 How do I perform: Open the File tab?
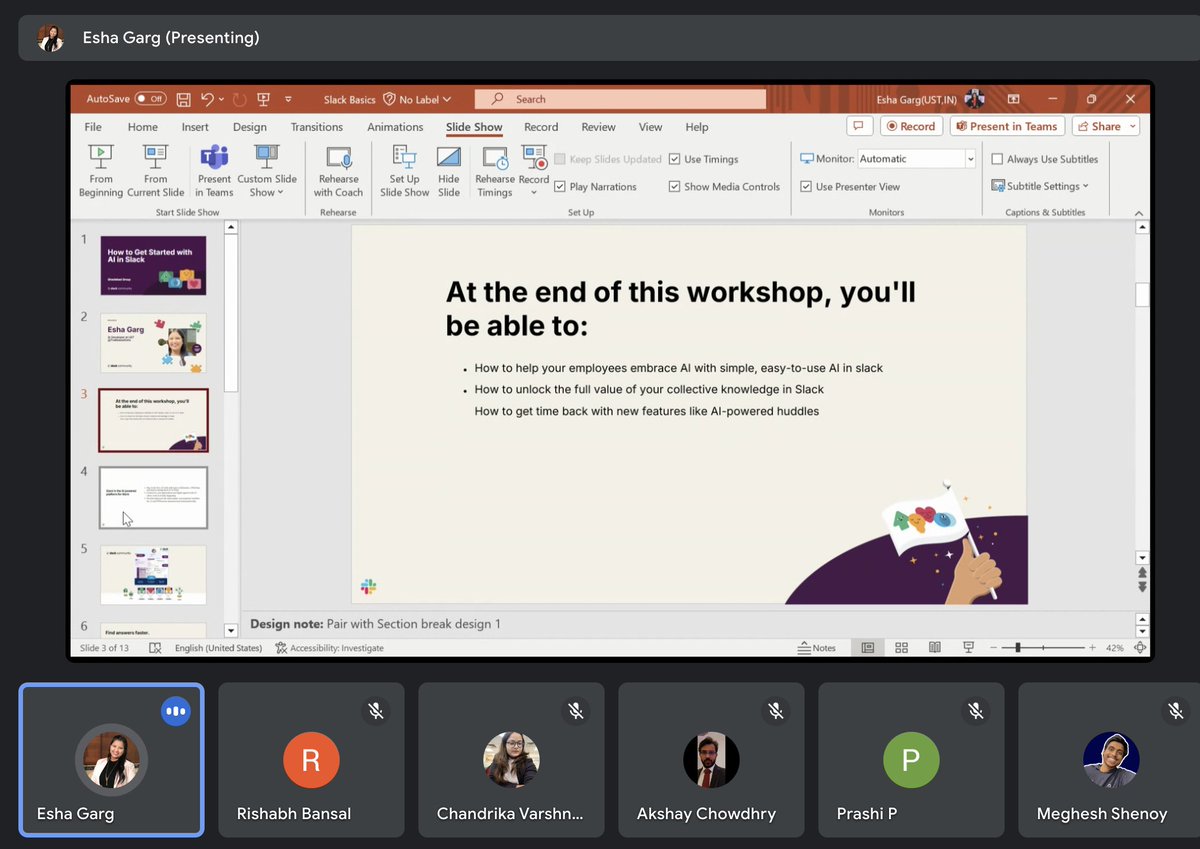(x=93, y=127)
